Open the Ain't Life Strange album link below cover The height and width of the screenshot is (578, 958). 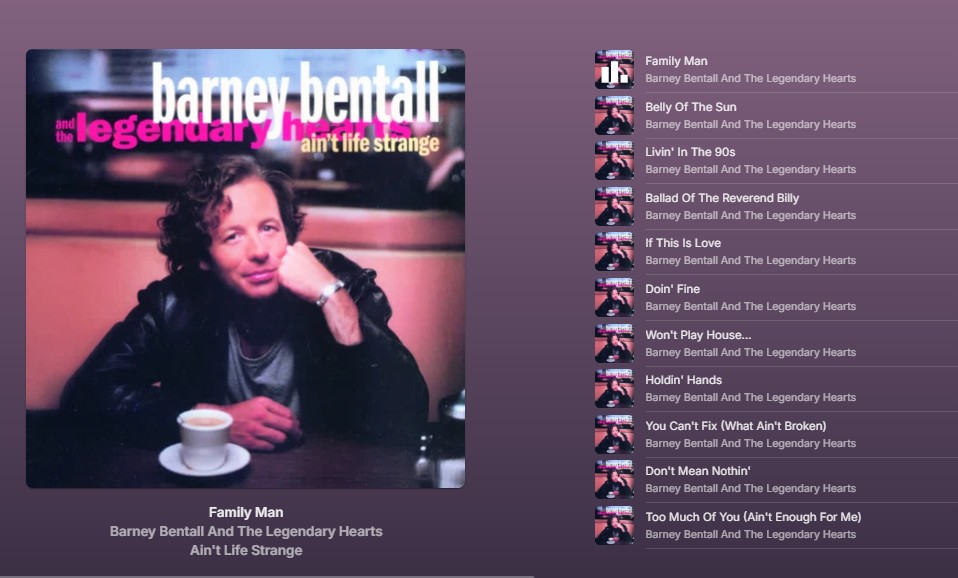pos(246,551)
